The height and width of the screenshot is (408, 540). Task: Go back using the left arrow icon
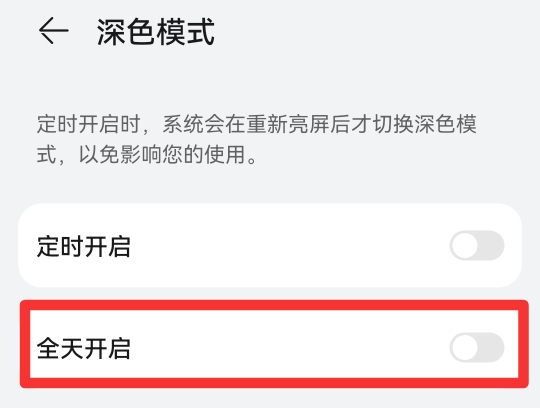coord(53,31)
